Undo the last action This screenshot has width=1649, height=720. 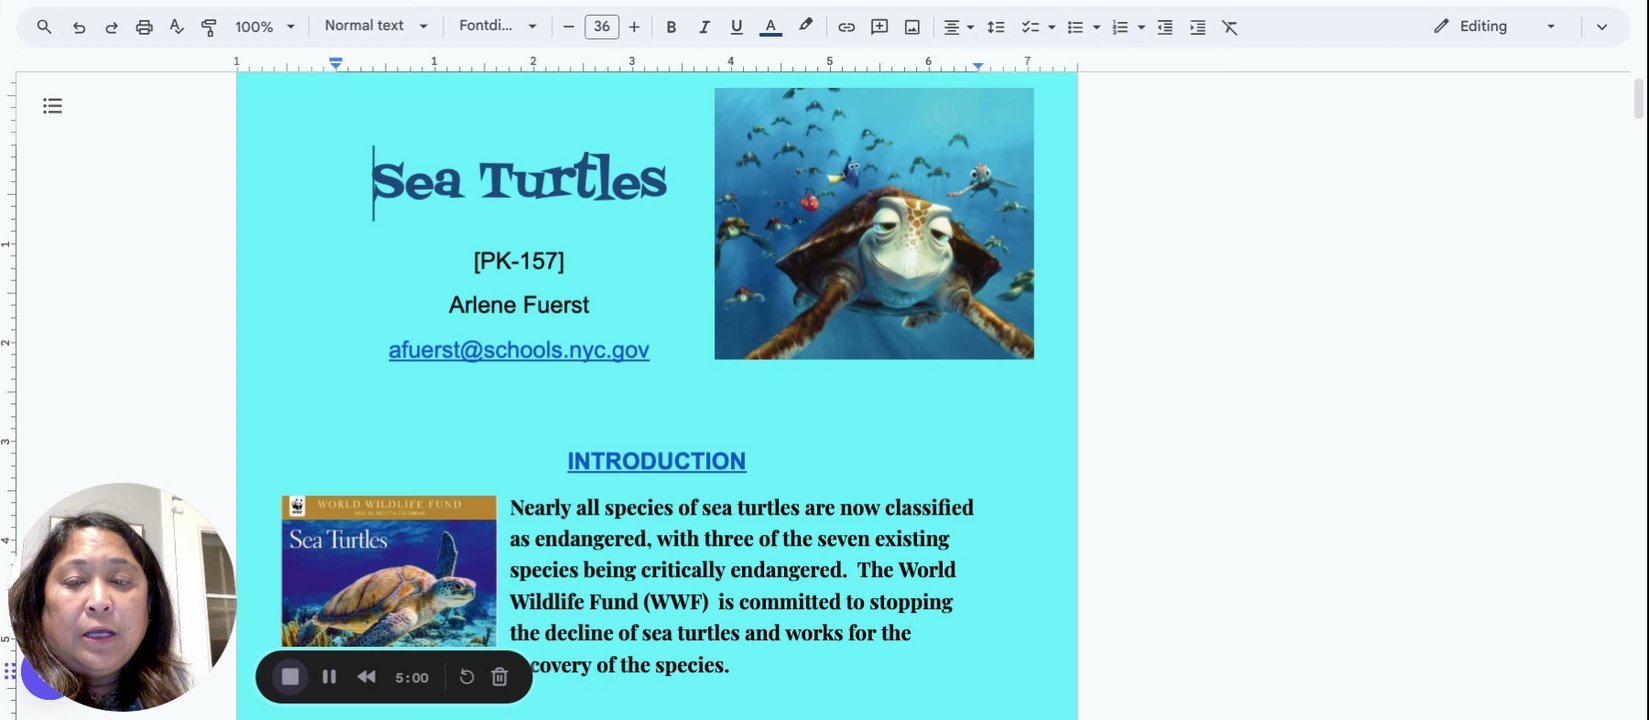pos(79,27)
